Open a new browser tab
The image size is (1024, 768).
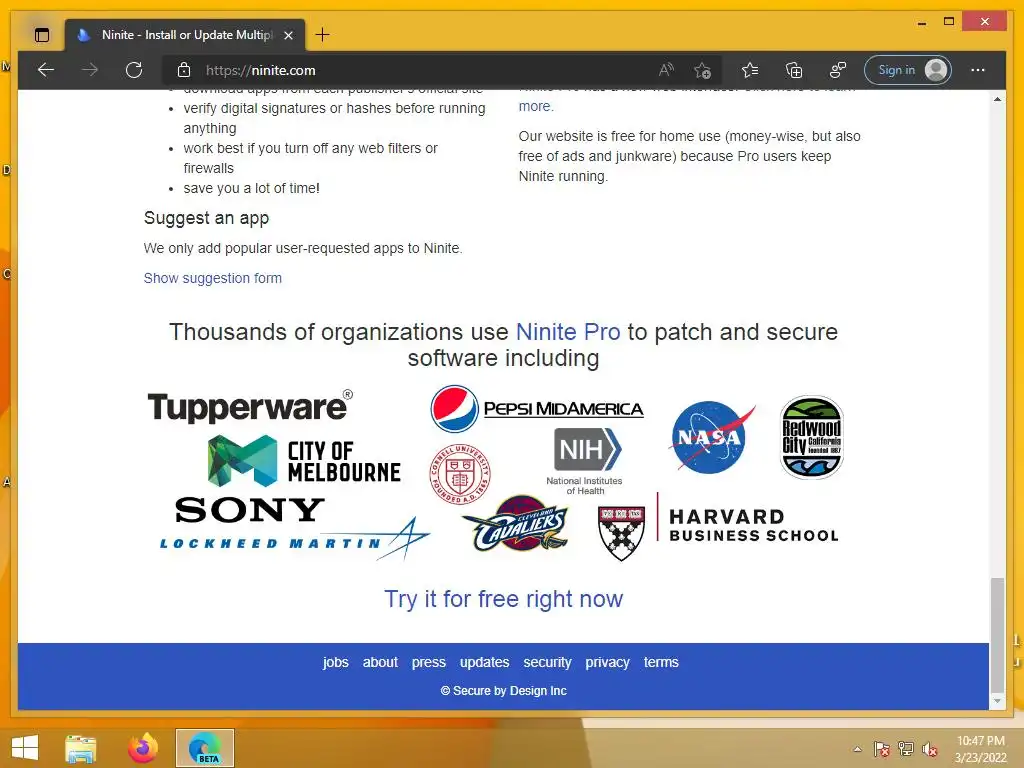tap(323, 35)
